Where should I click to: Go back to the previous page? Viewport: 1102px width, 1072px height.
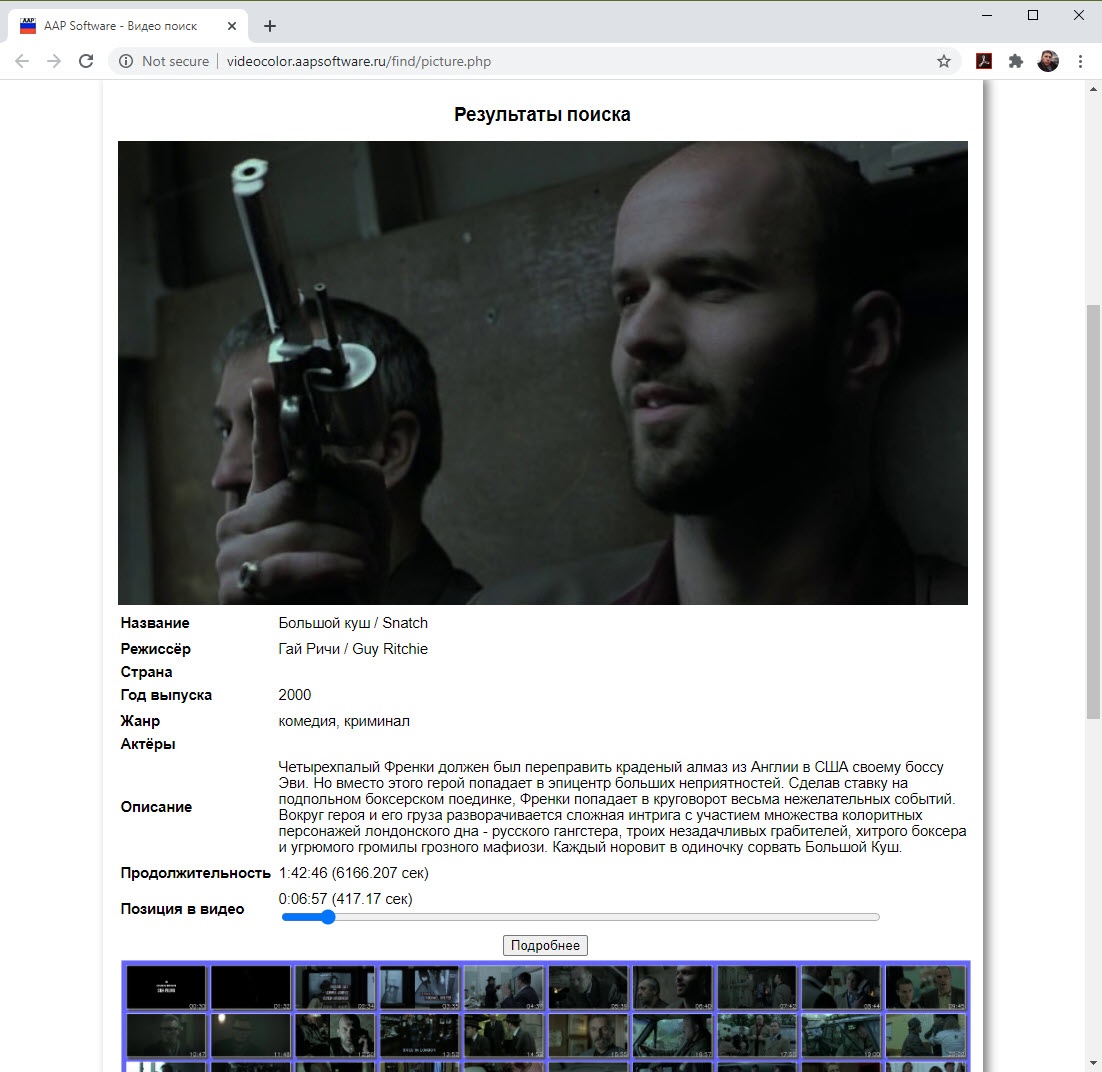point(22,61)
